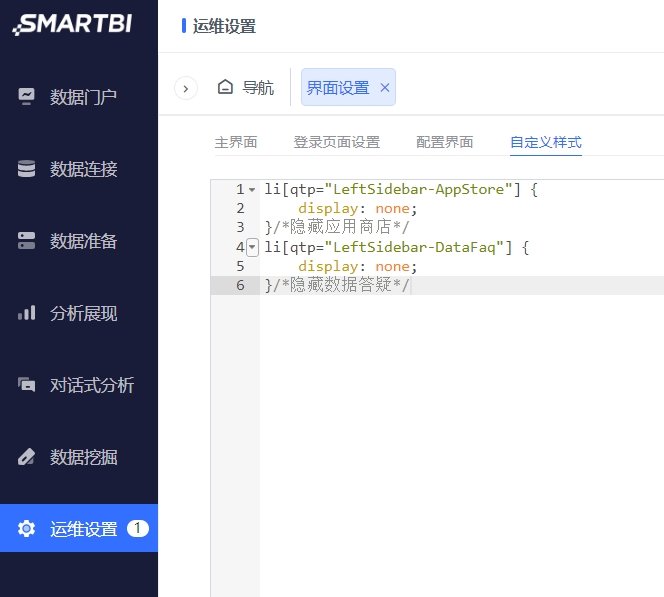Image resolution: width=664 pixels, height=597 pixels.
Task: Open 数据挖掘 in sidebar
Action: click(79, 457)
